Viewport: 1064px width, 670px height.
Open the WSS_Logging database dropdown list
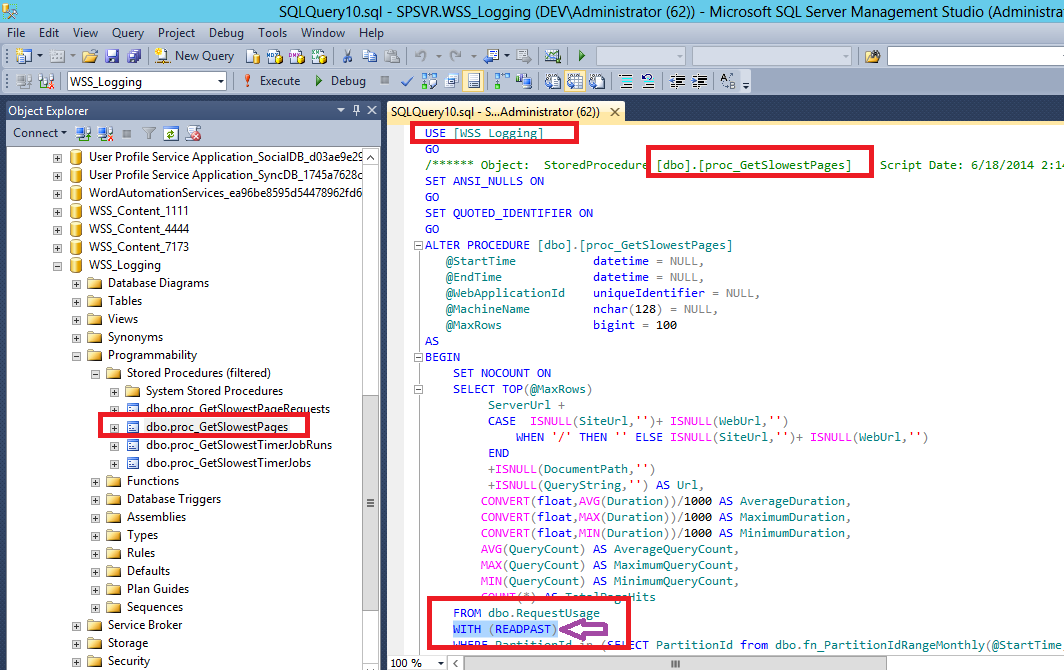pyautogui.click(x=223, y=80)
